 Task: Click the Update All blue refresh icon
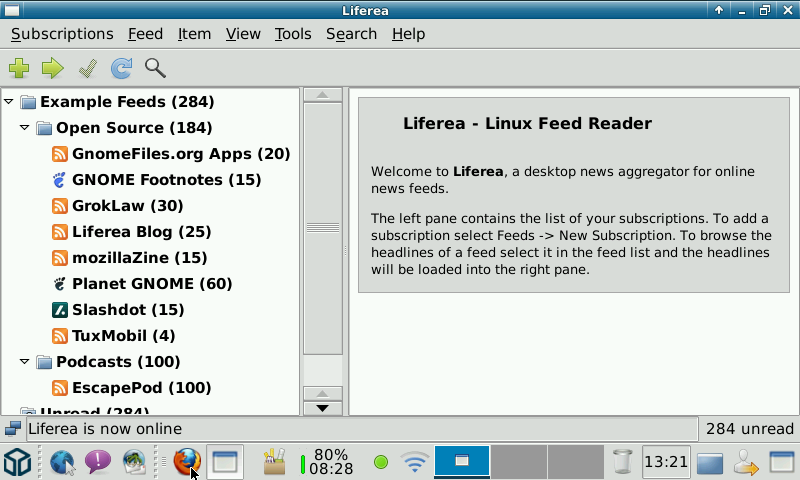pos(121,68)
